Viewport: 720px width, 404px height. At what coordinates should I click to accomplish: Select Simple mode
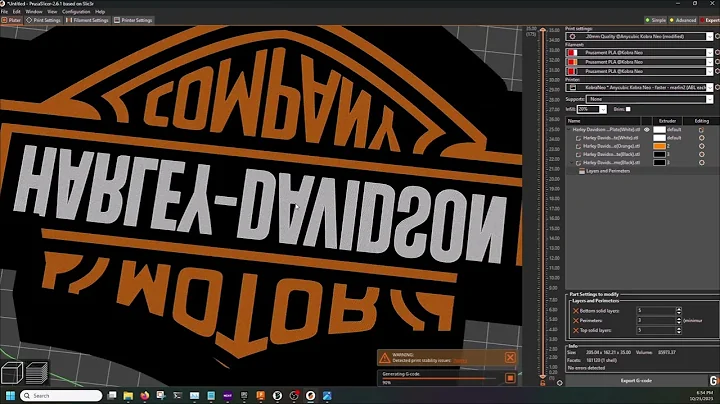[x=655, y=20]
